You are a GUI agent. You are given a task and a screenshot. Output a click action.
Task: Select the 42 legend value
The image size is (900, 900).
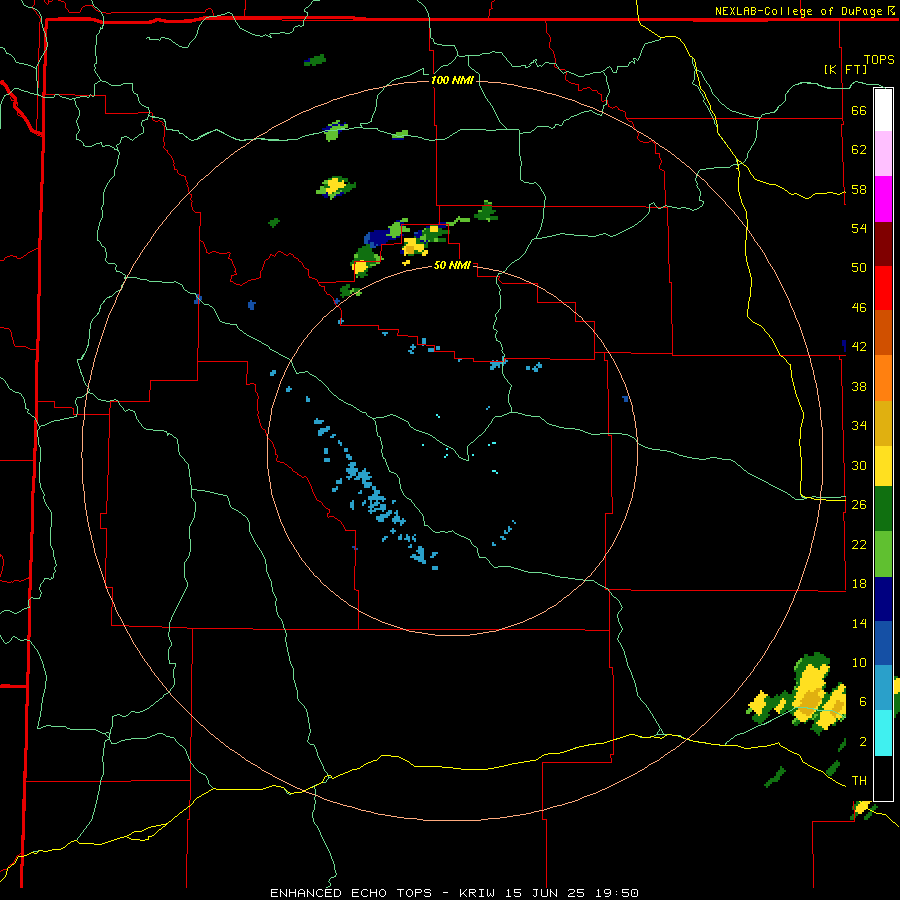[x=859, y=347]
